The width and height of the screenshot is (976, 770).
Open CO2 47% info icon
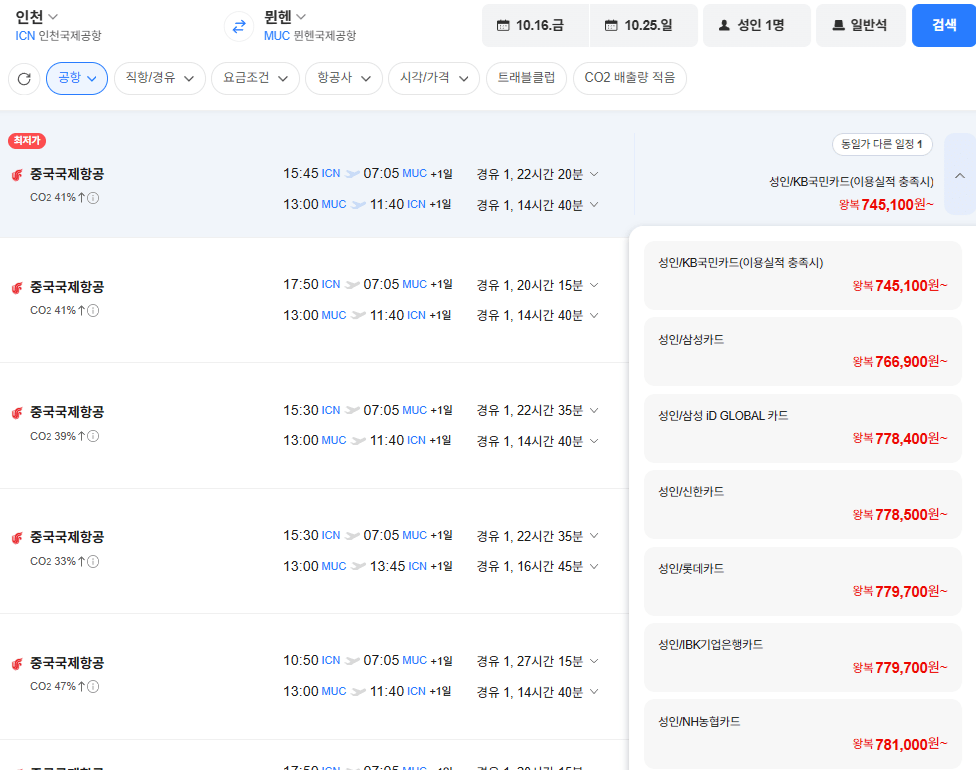tap(93, 687)
